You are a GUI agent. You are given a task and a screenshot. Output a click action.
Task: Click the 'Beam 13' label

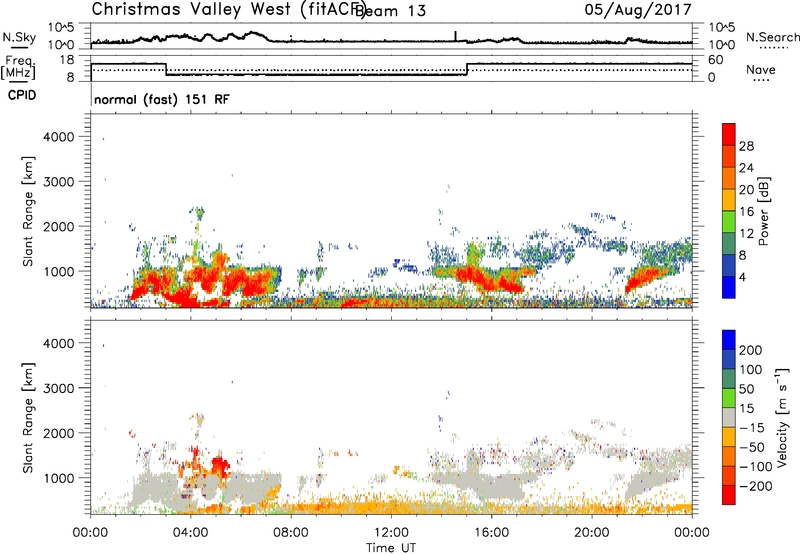click(x=390, y=11)
